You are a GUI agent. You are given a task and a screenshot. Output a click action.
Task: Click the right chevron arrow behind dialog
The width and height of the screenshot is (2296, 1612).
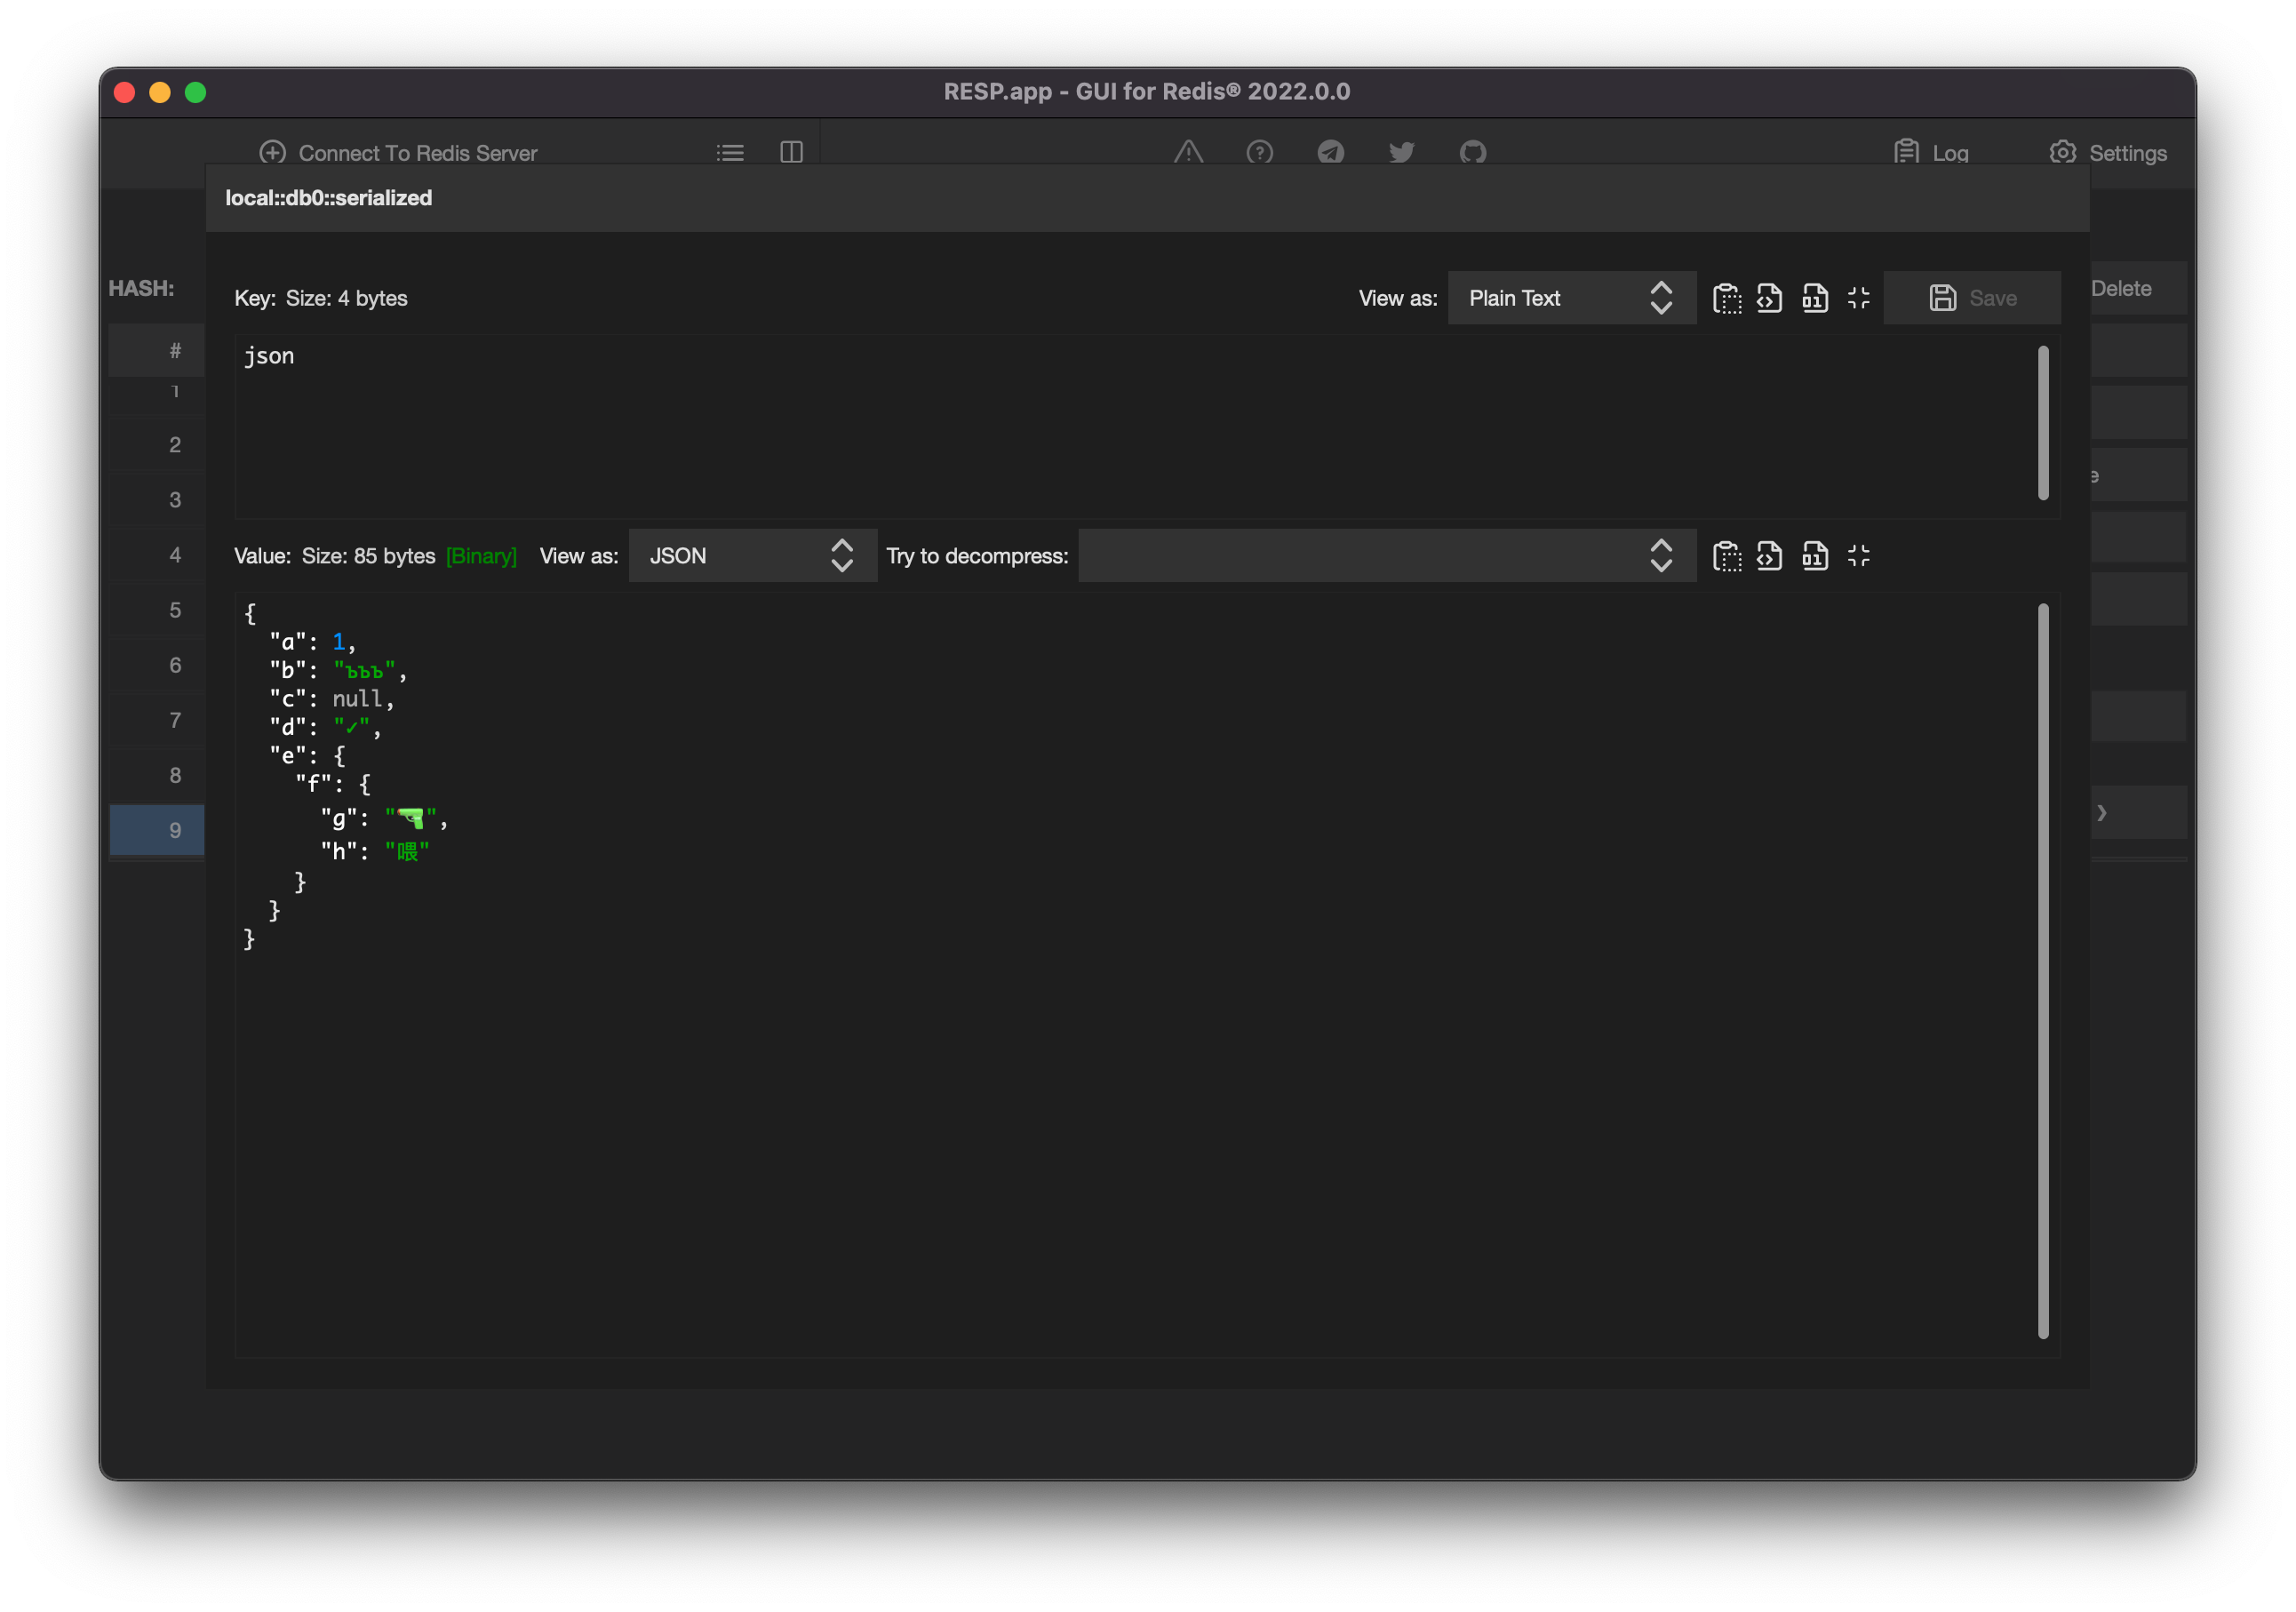[x=2102, y=813]
